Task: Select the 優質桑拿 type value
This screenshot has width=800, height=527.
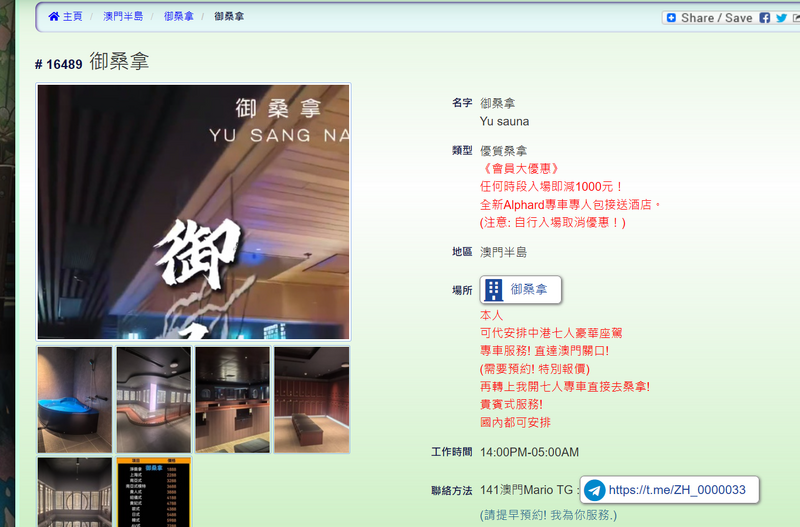Action: click(x=503, y=151)
